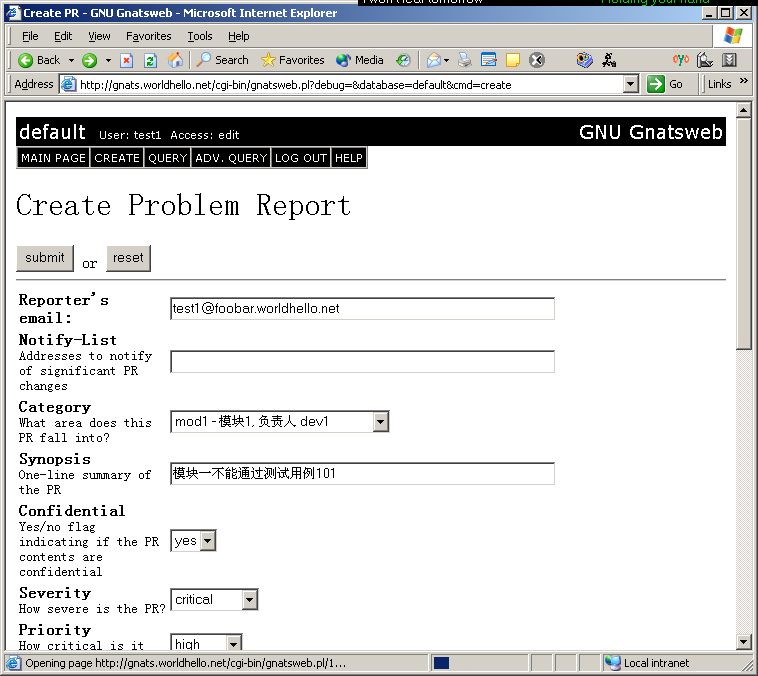
Task: Expand the Links toolbar chevron
Action: click(744, 81)
